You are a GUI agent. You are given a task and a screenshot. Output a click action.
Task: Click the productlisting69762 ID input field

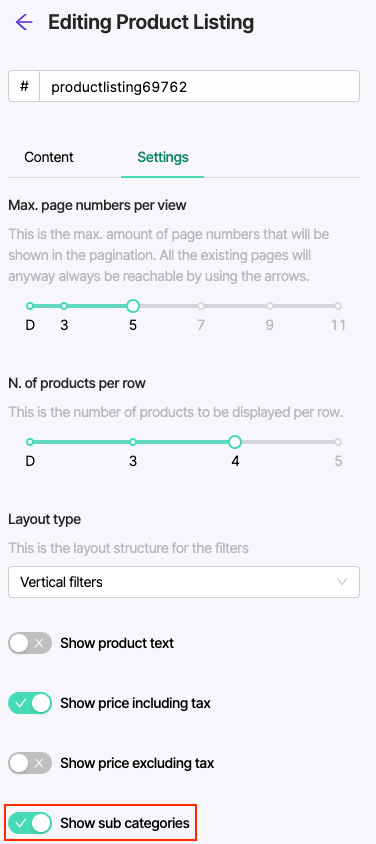tap(200, 86)
